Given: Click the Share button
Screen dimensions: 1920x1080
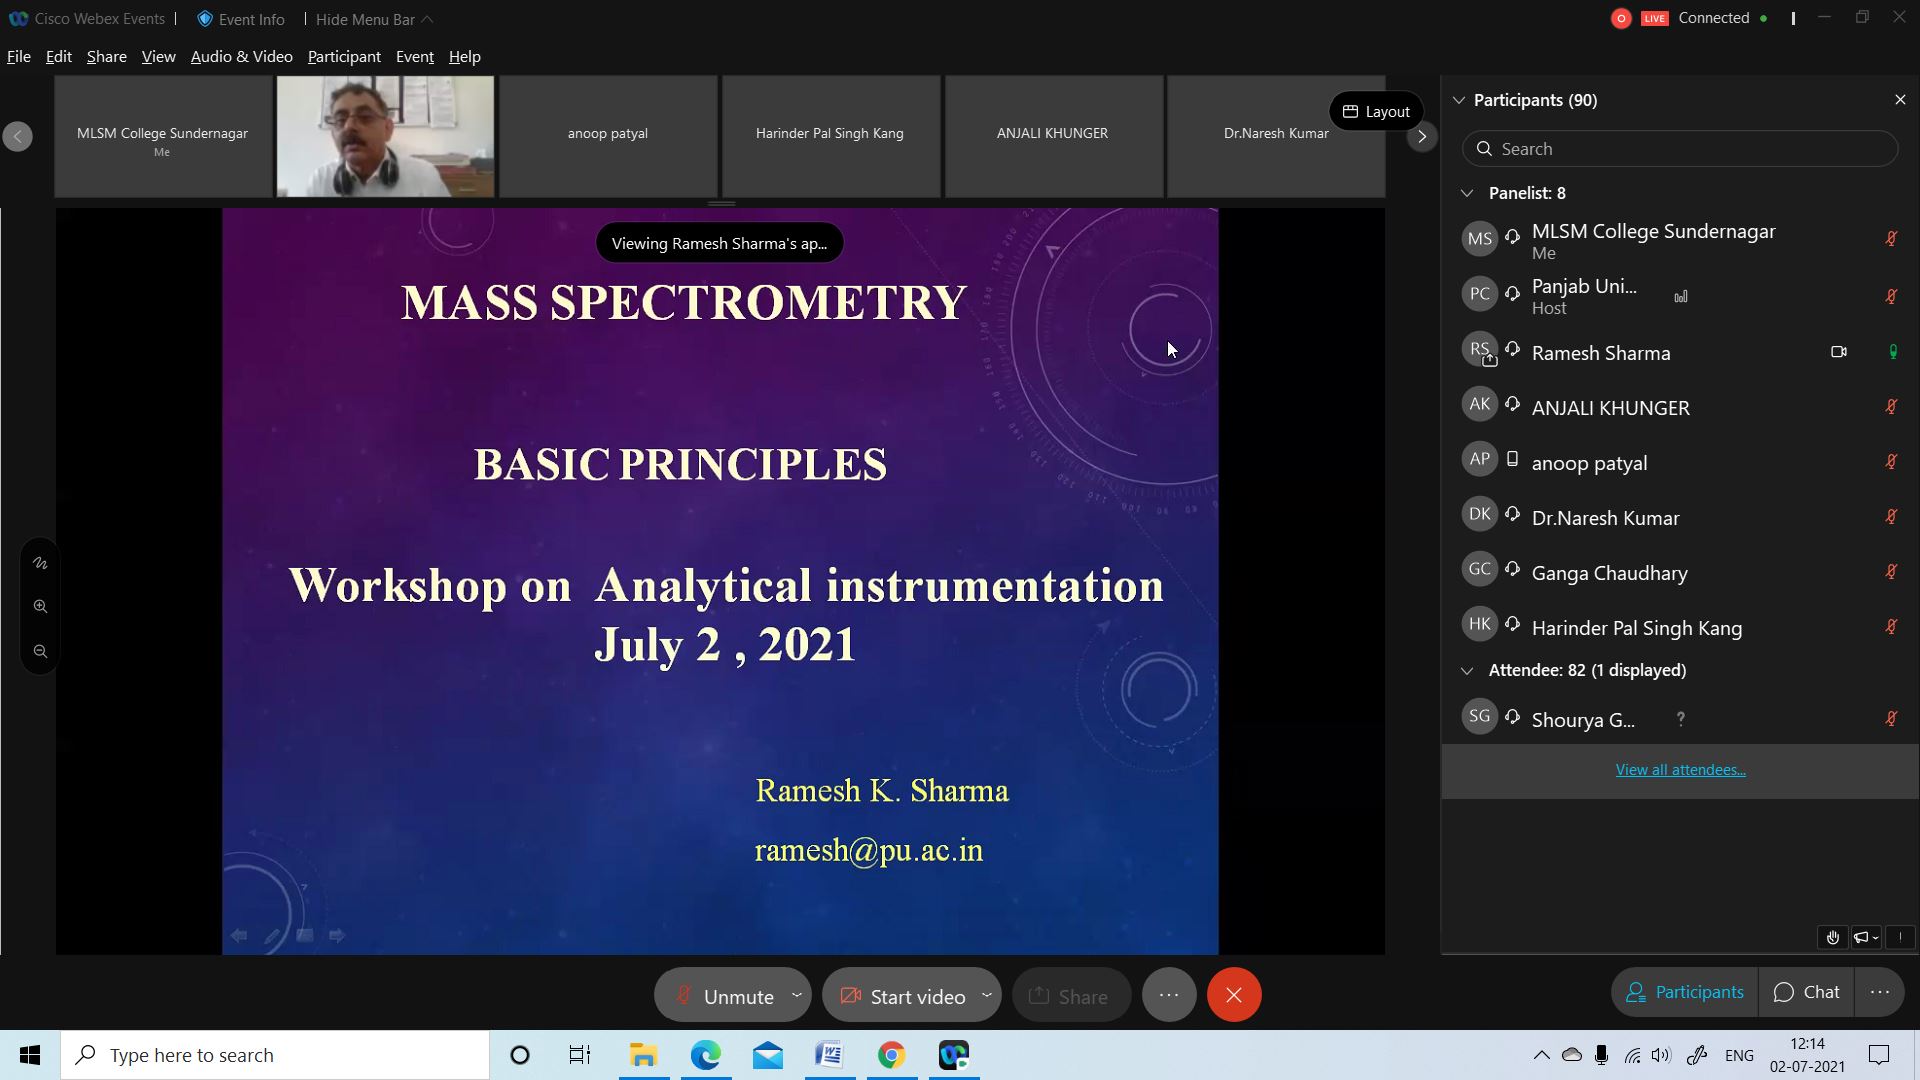Looking at the screenshot, I should (1071, 996).
